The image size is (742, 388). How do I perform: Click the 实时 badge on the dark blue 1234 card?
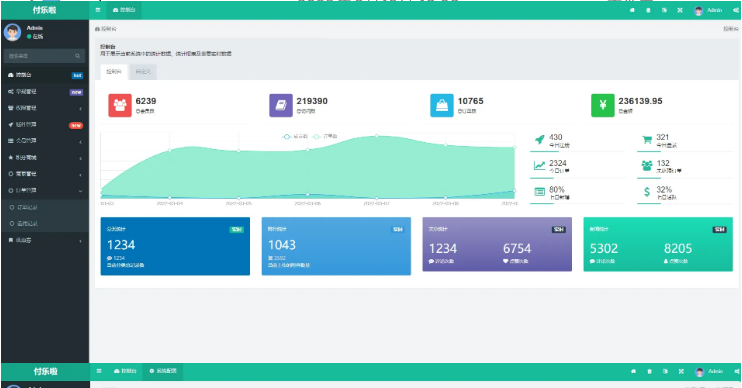pyautogui.click(x=236, y=229)
